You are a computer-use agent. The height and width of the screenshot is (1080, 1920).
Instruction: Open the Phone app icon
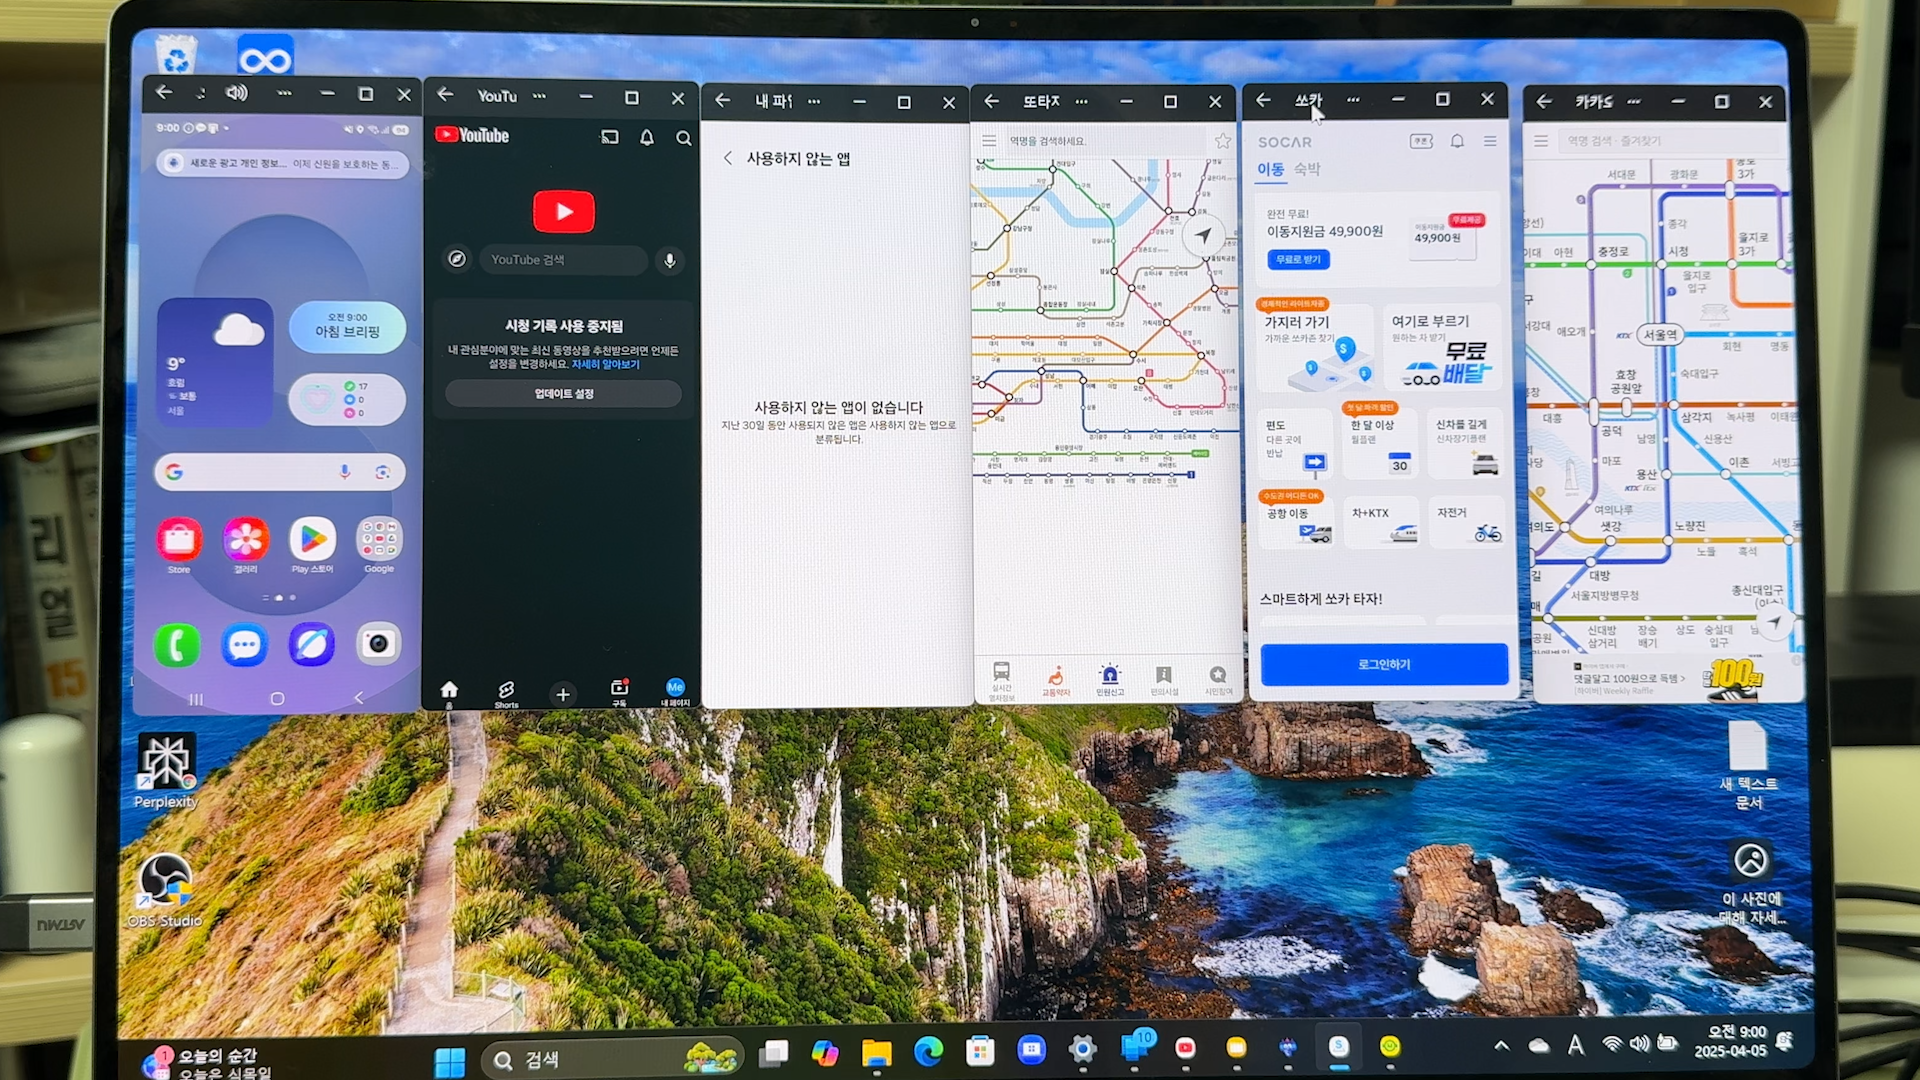point(177,645)
